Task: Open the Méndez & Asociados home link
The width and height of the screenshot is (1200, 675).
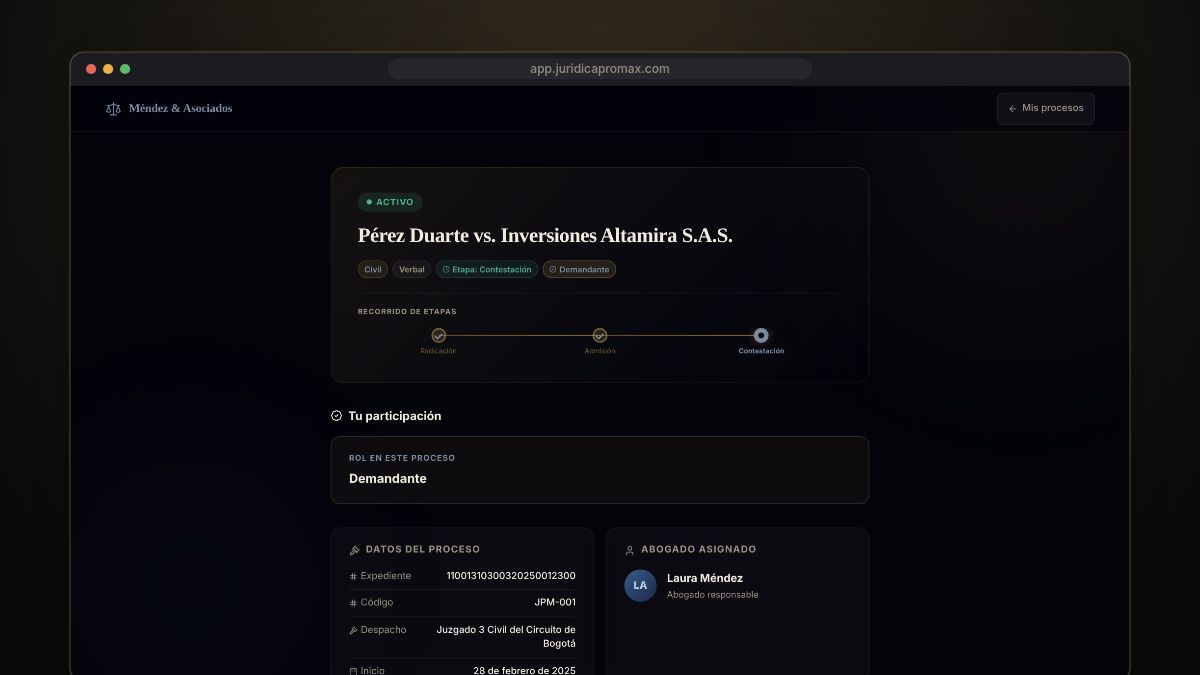Action: pos(169,109)
